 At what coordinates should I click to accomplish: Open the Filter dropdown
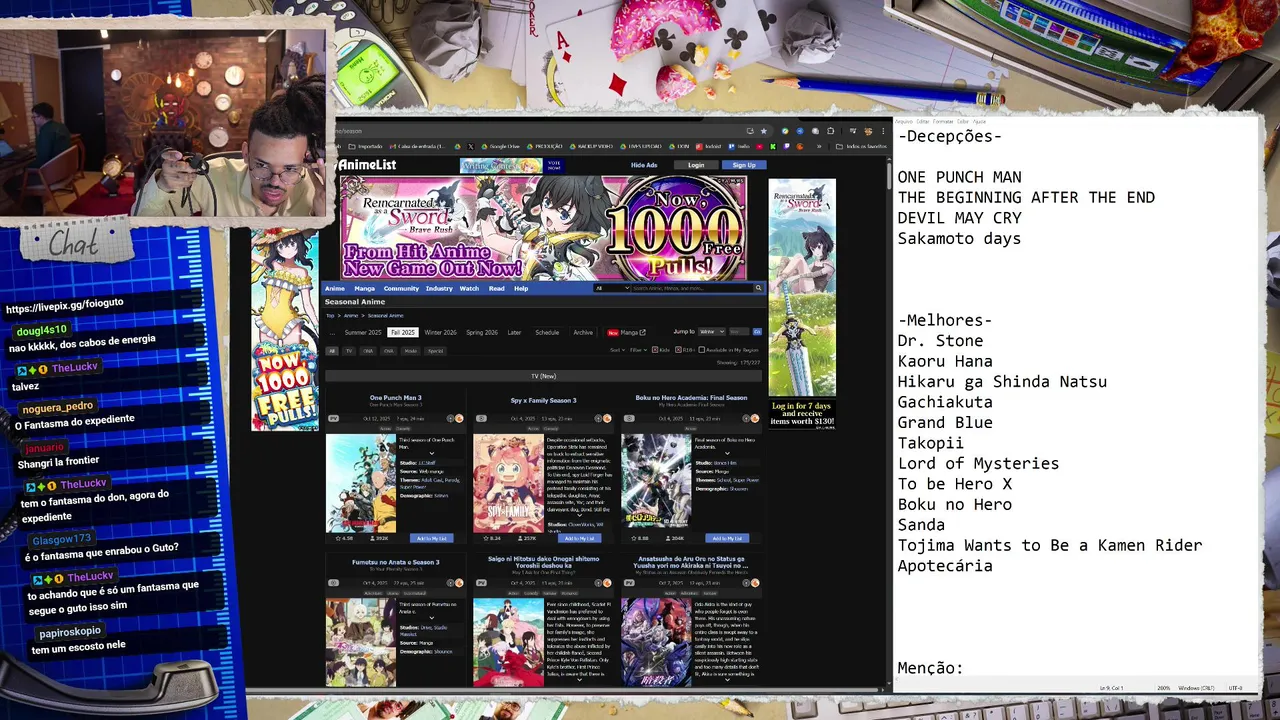tap(638, 350)
